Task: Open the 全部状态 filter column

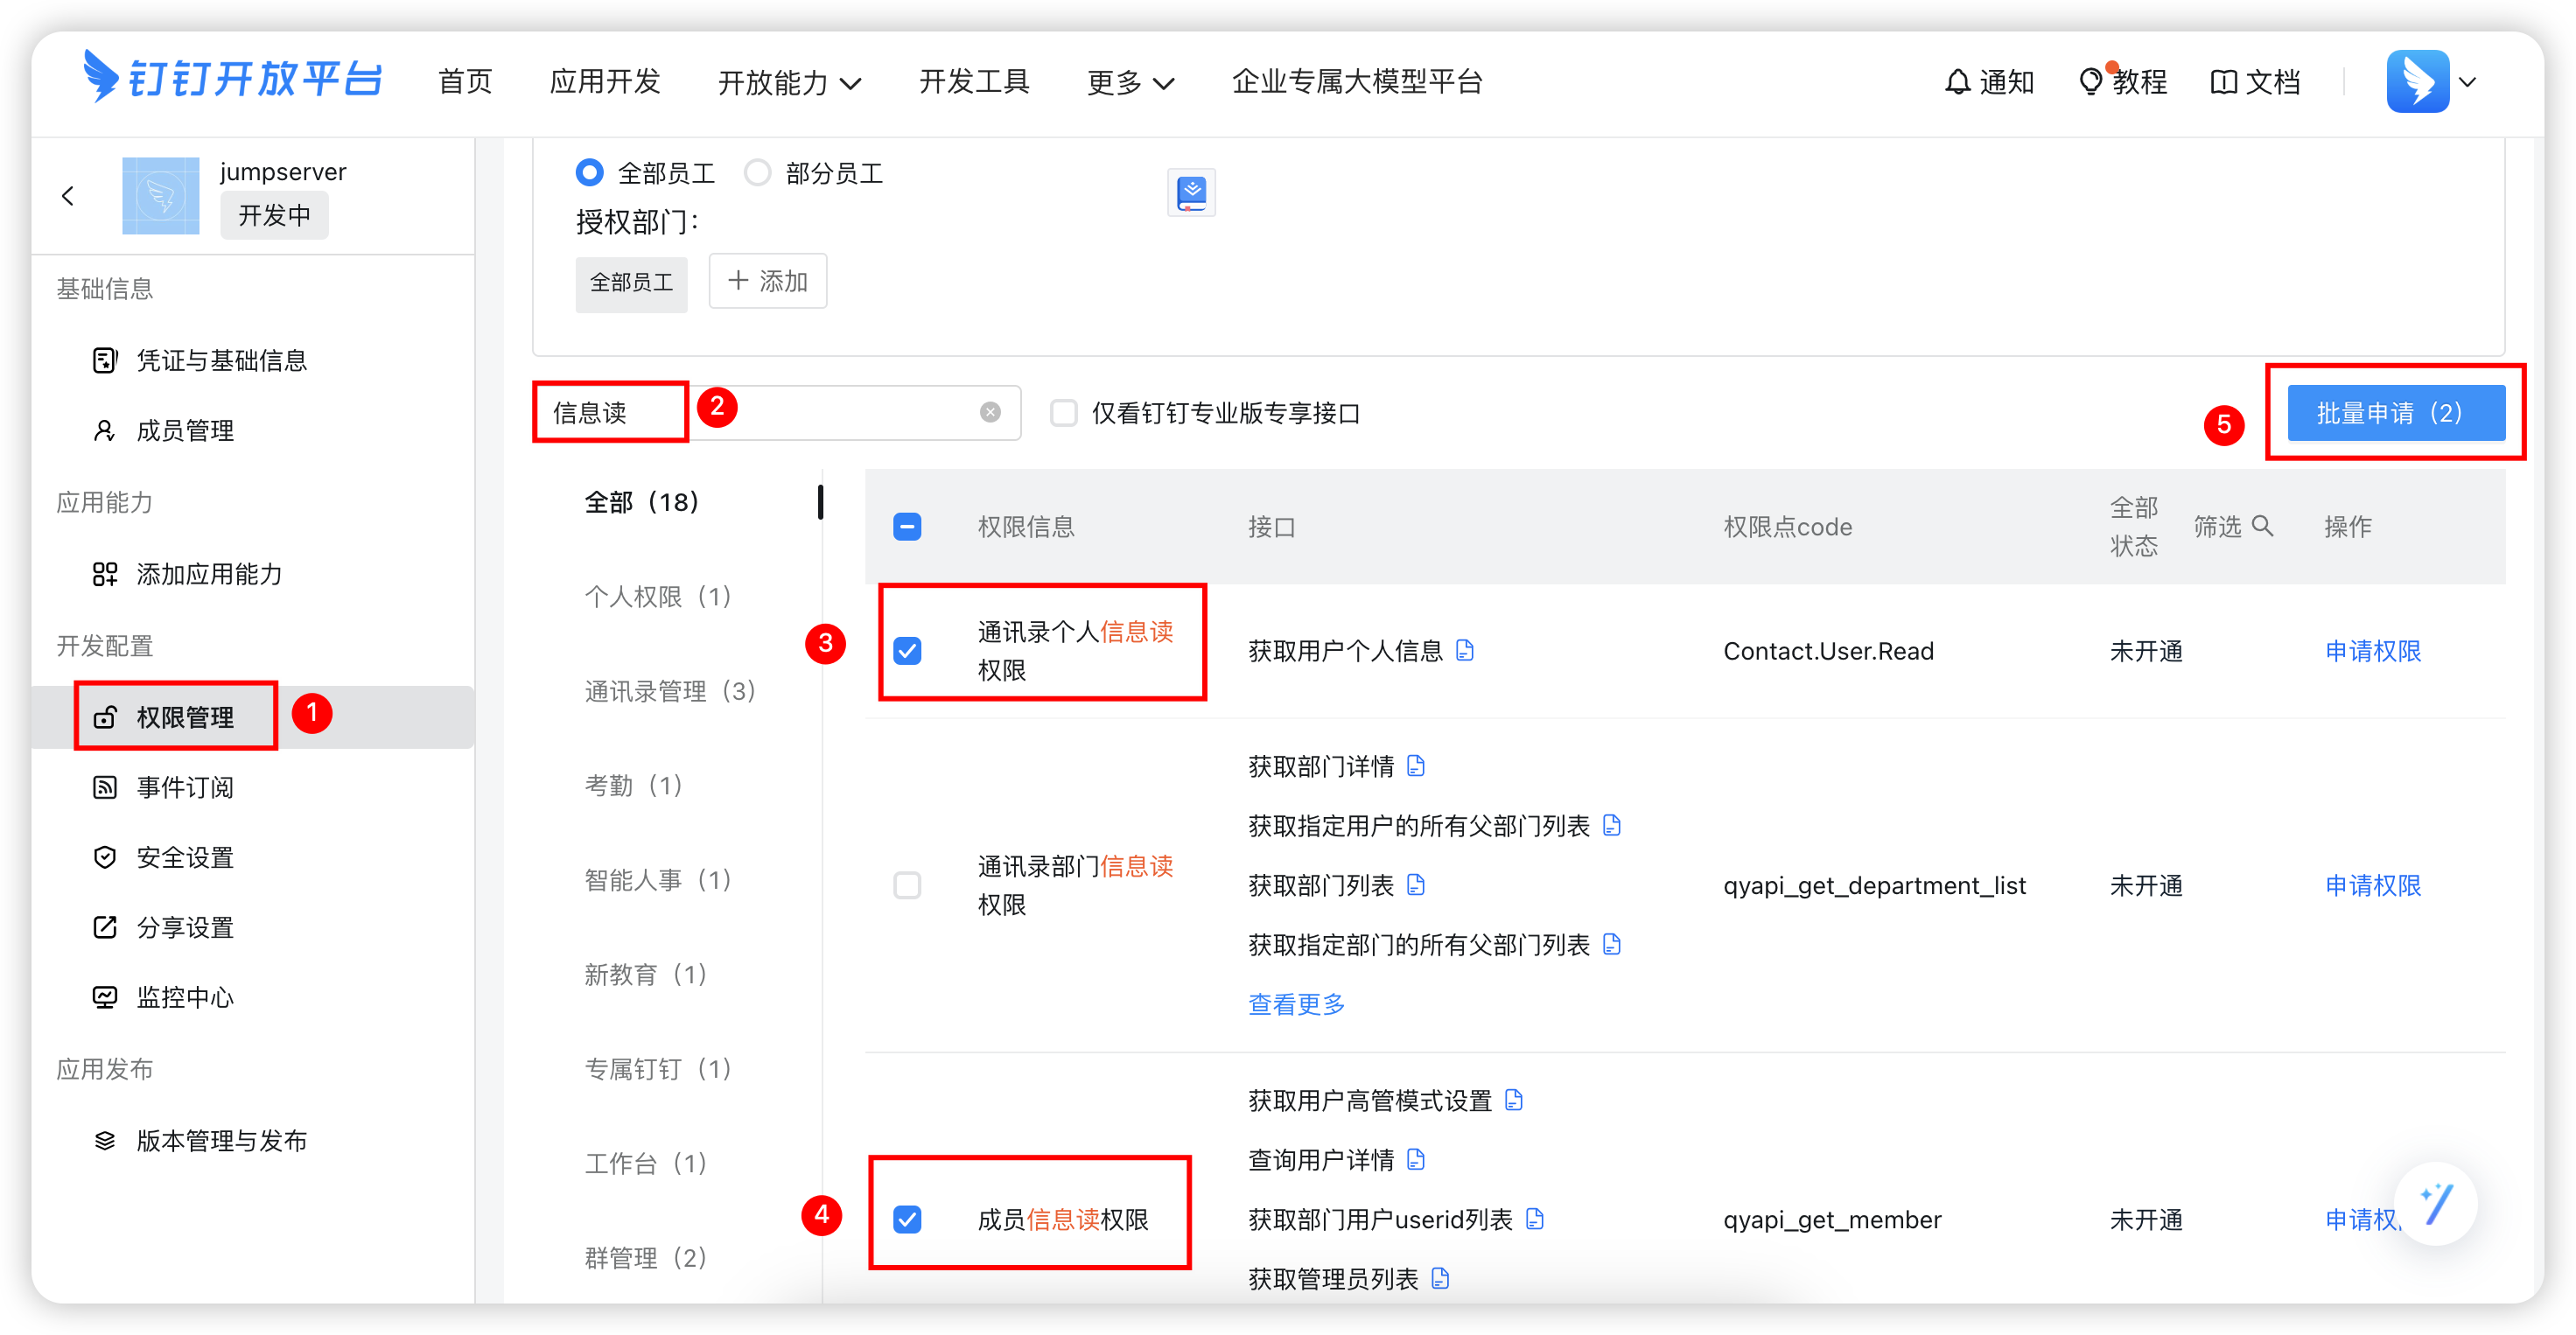Action: (2133, 526)
